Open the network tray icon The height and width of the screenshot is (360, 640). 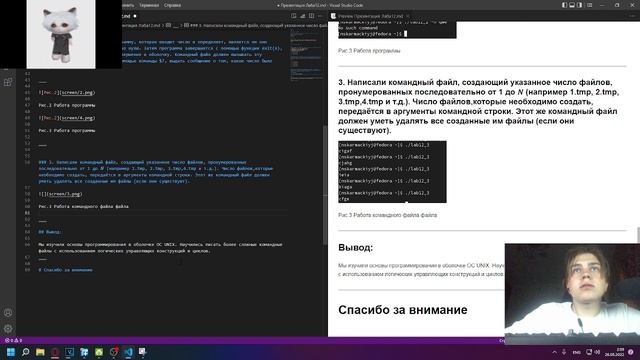589,352
